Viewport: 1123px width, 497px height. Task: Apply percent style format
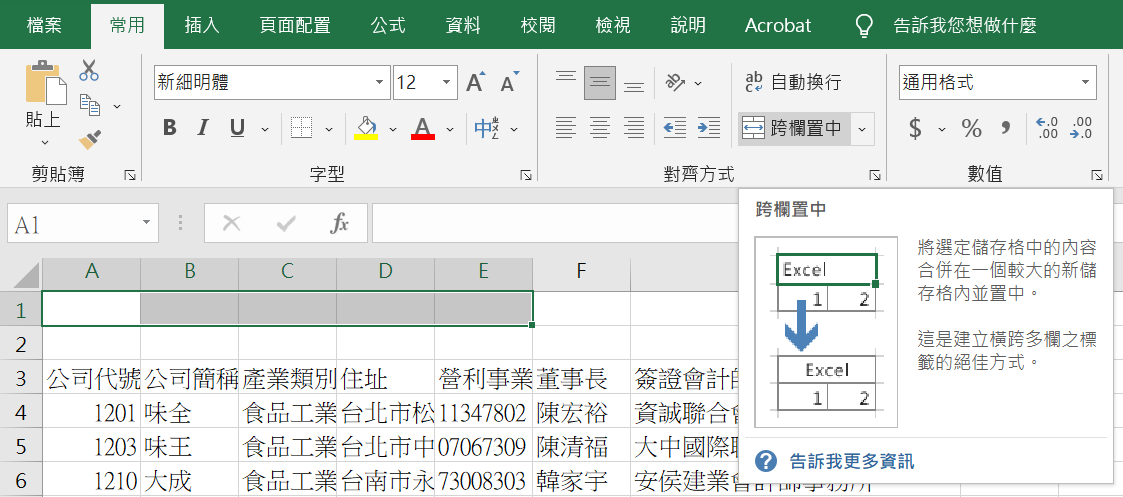click(x=971, y=128)
